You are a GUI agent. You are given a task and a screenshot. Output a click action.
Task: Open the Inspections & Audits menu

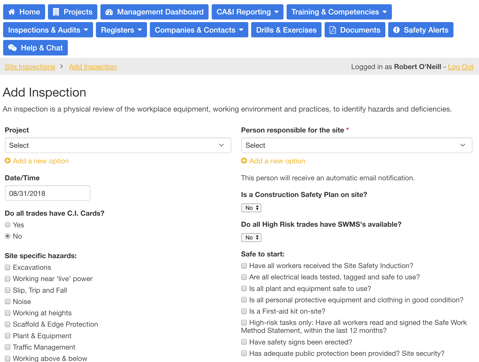[48, 30]
